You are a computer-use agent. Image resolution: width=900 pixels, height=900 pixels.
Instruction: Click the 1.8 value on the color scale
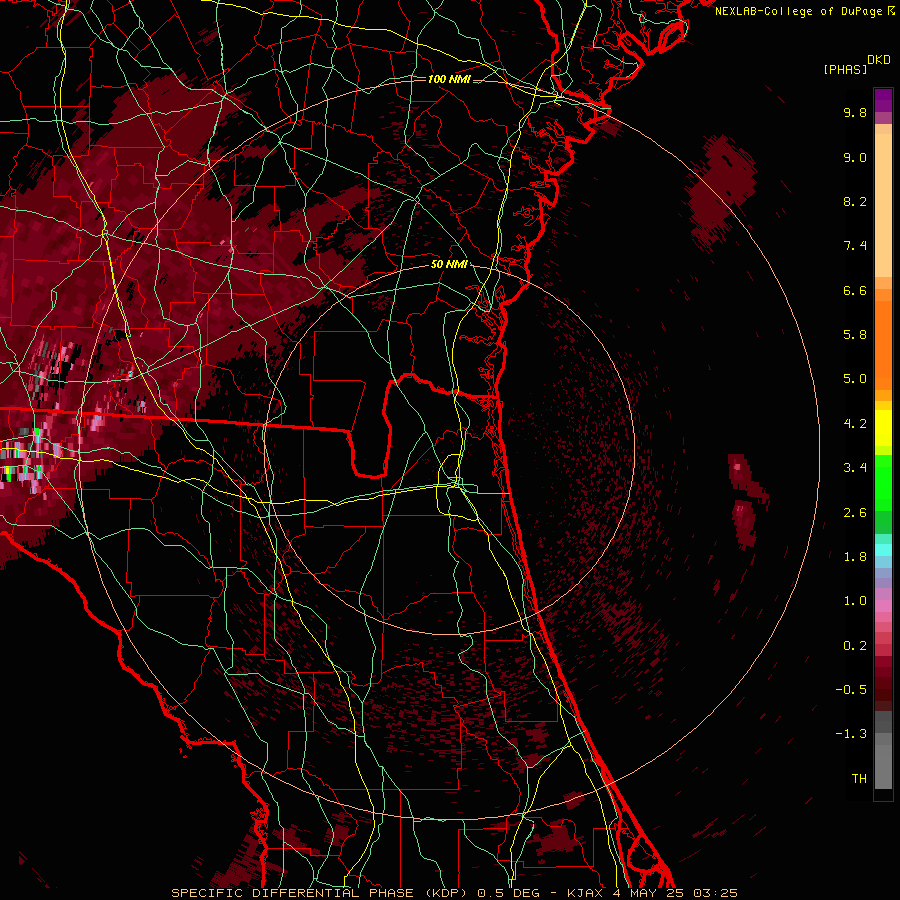pyautogui.click(x=855, y=557)
